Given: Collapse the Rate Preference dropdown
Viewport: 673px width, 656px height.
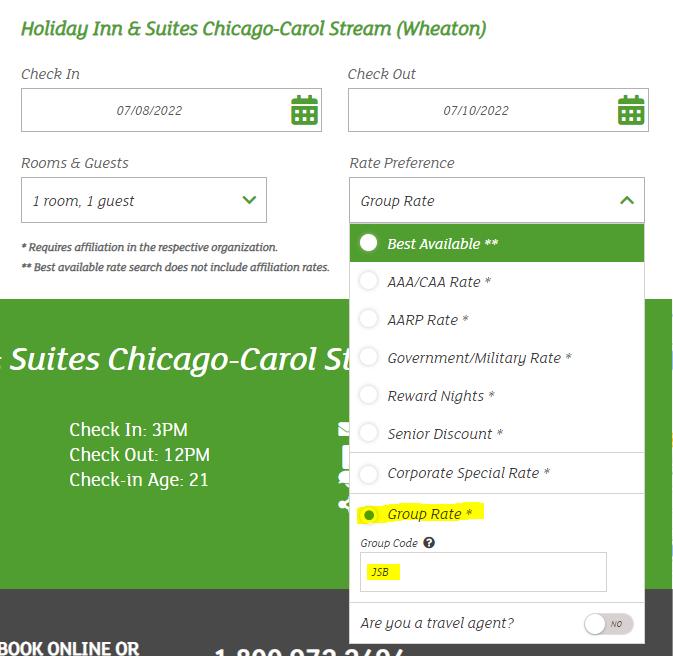Looking at the screenshot, I should (497, 200).
